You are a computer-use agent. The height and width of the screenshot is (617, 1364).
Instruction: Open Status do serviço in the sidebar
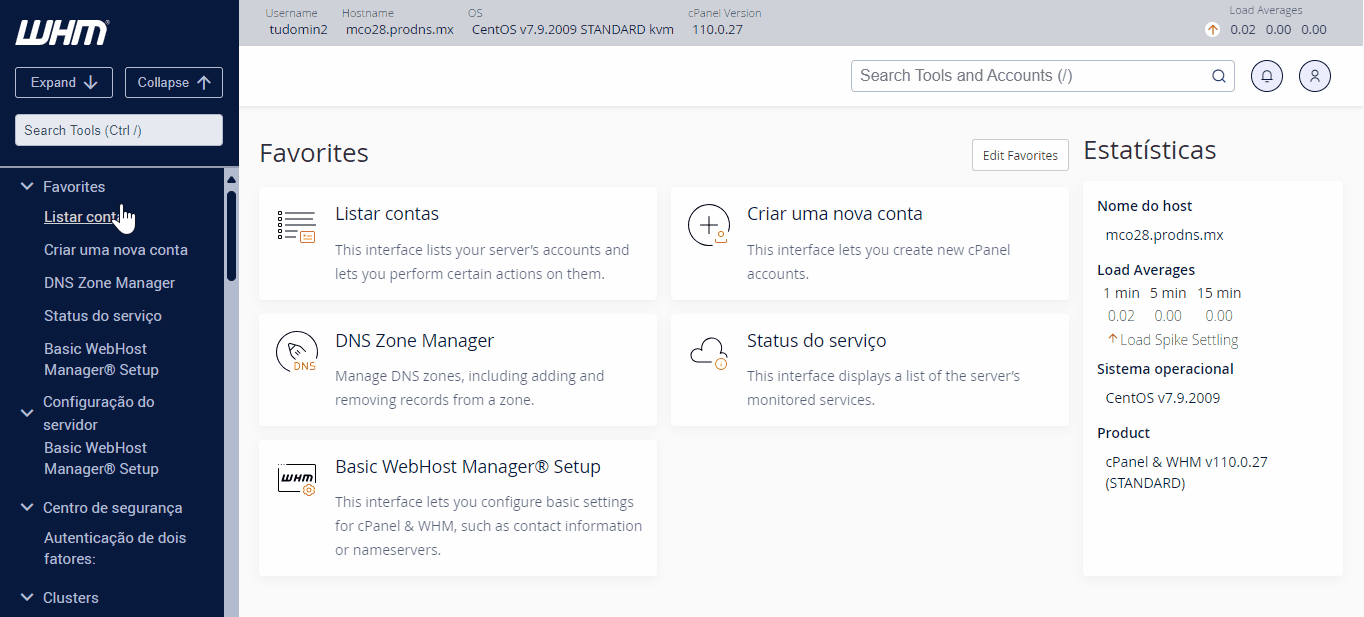pyautogui.click(x=103, y=316)
